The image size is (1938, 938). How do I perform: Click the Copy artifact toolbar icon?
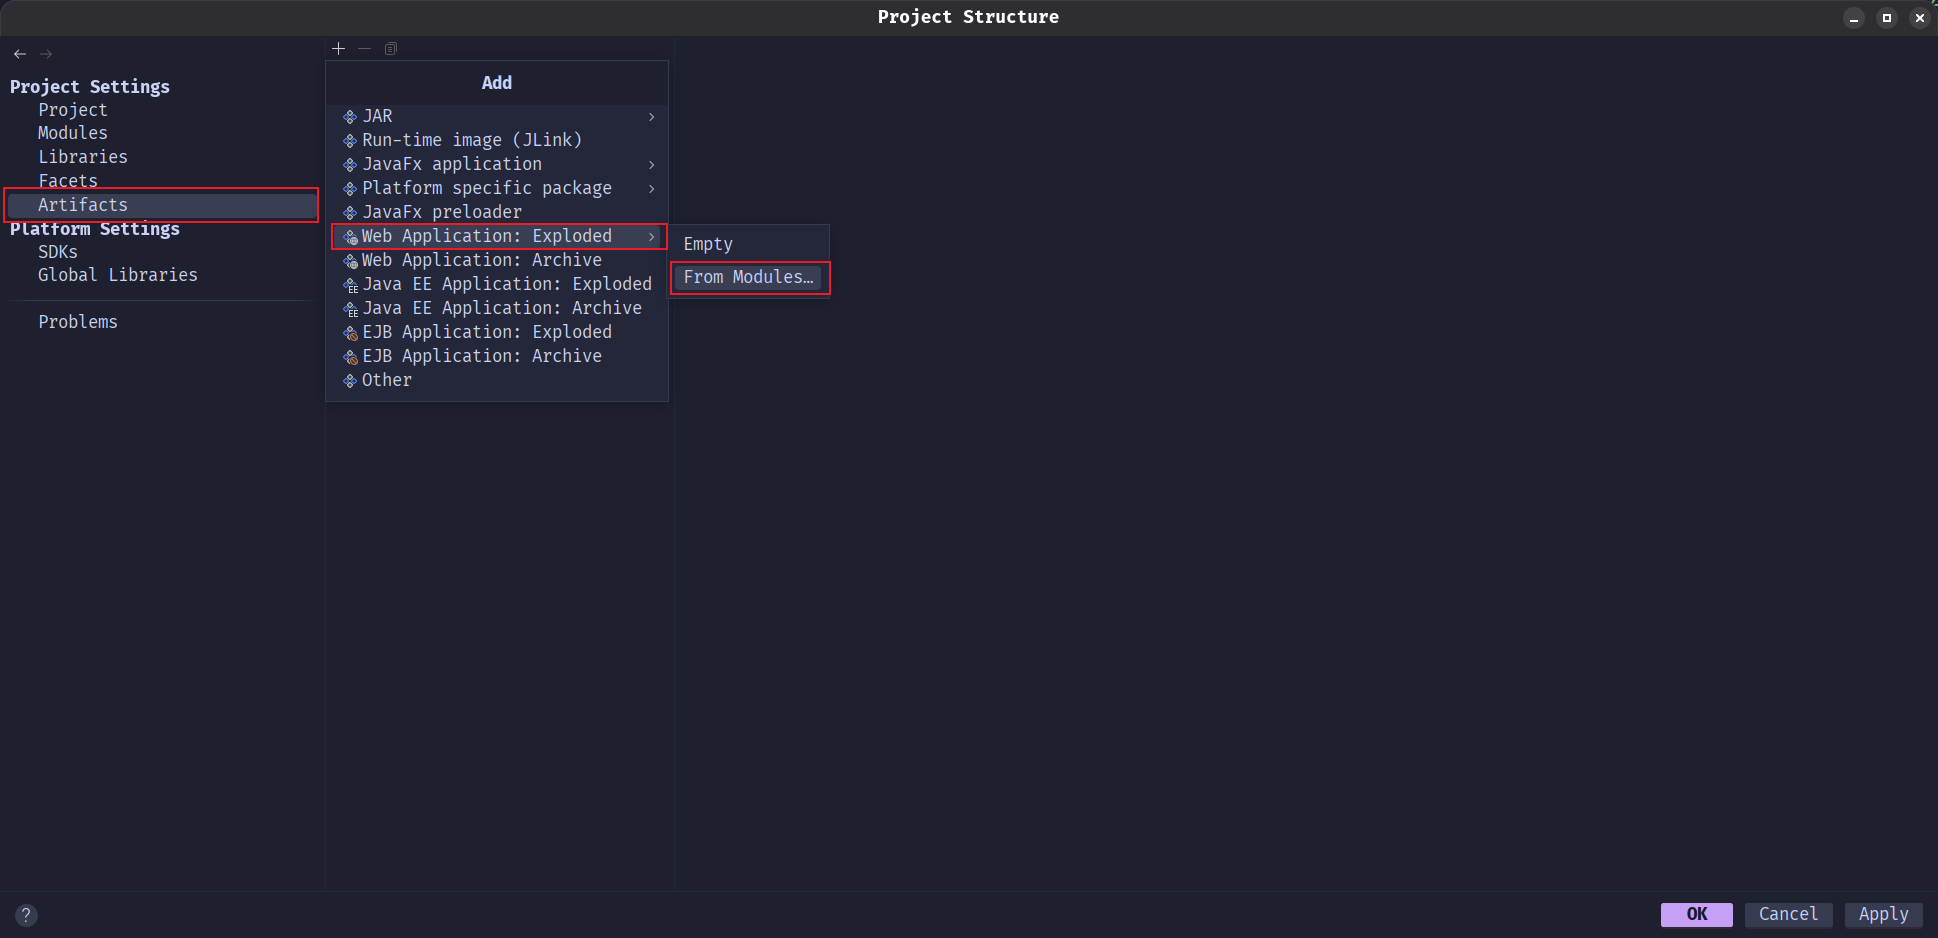[391, 48]
